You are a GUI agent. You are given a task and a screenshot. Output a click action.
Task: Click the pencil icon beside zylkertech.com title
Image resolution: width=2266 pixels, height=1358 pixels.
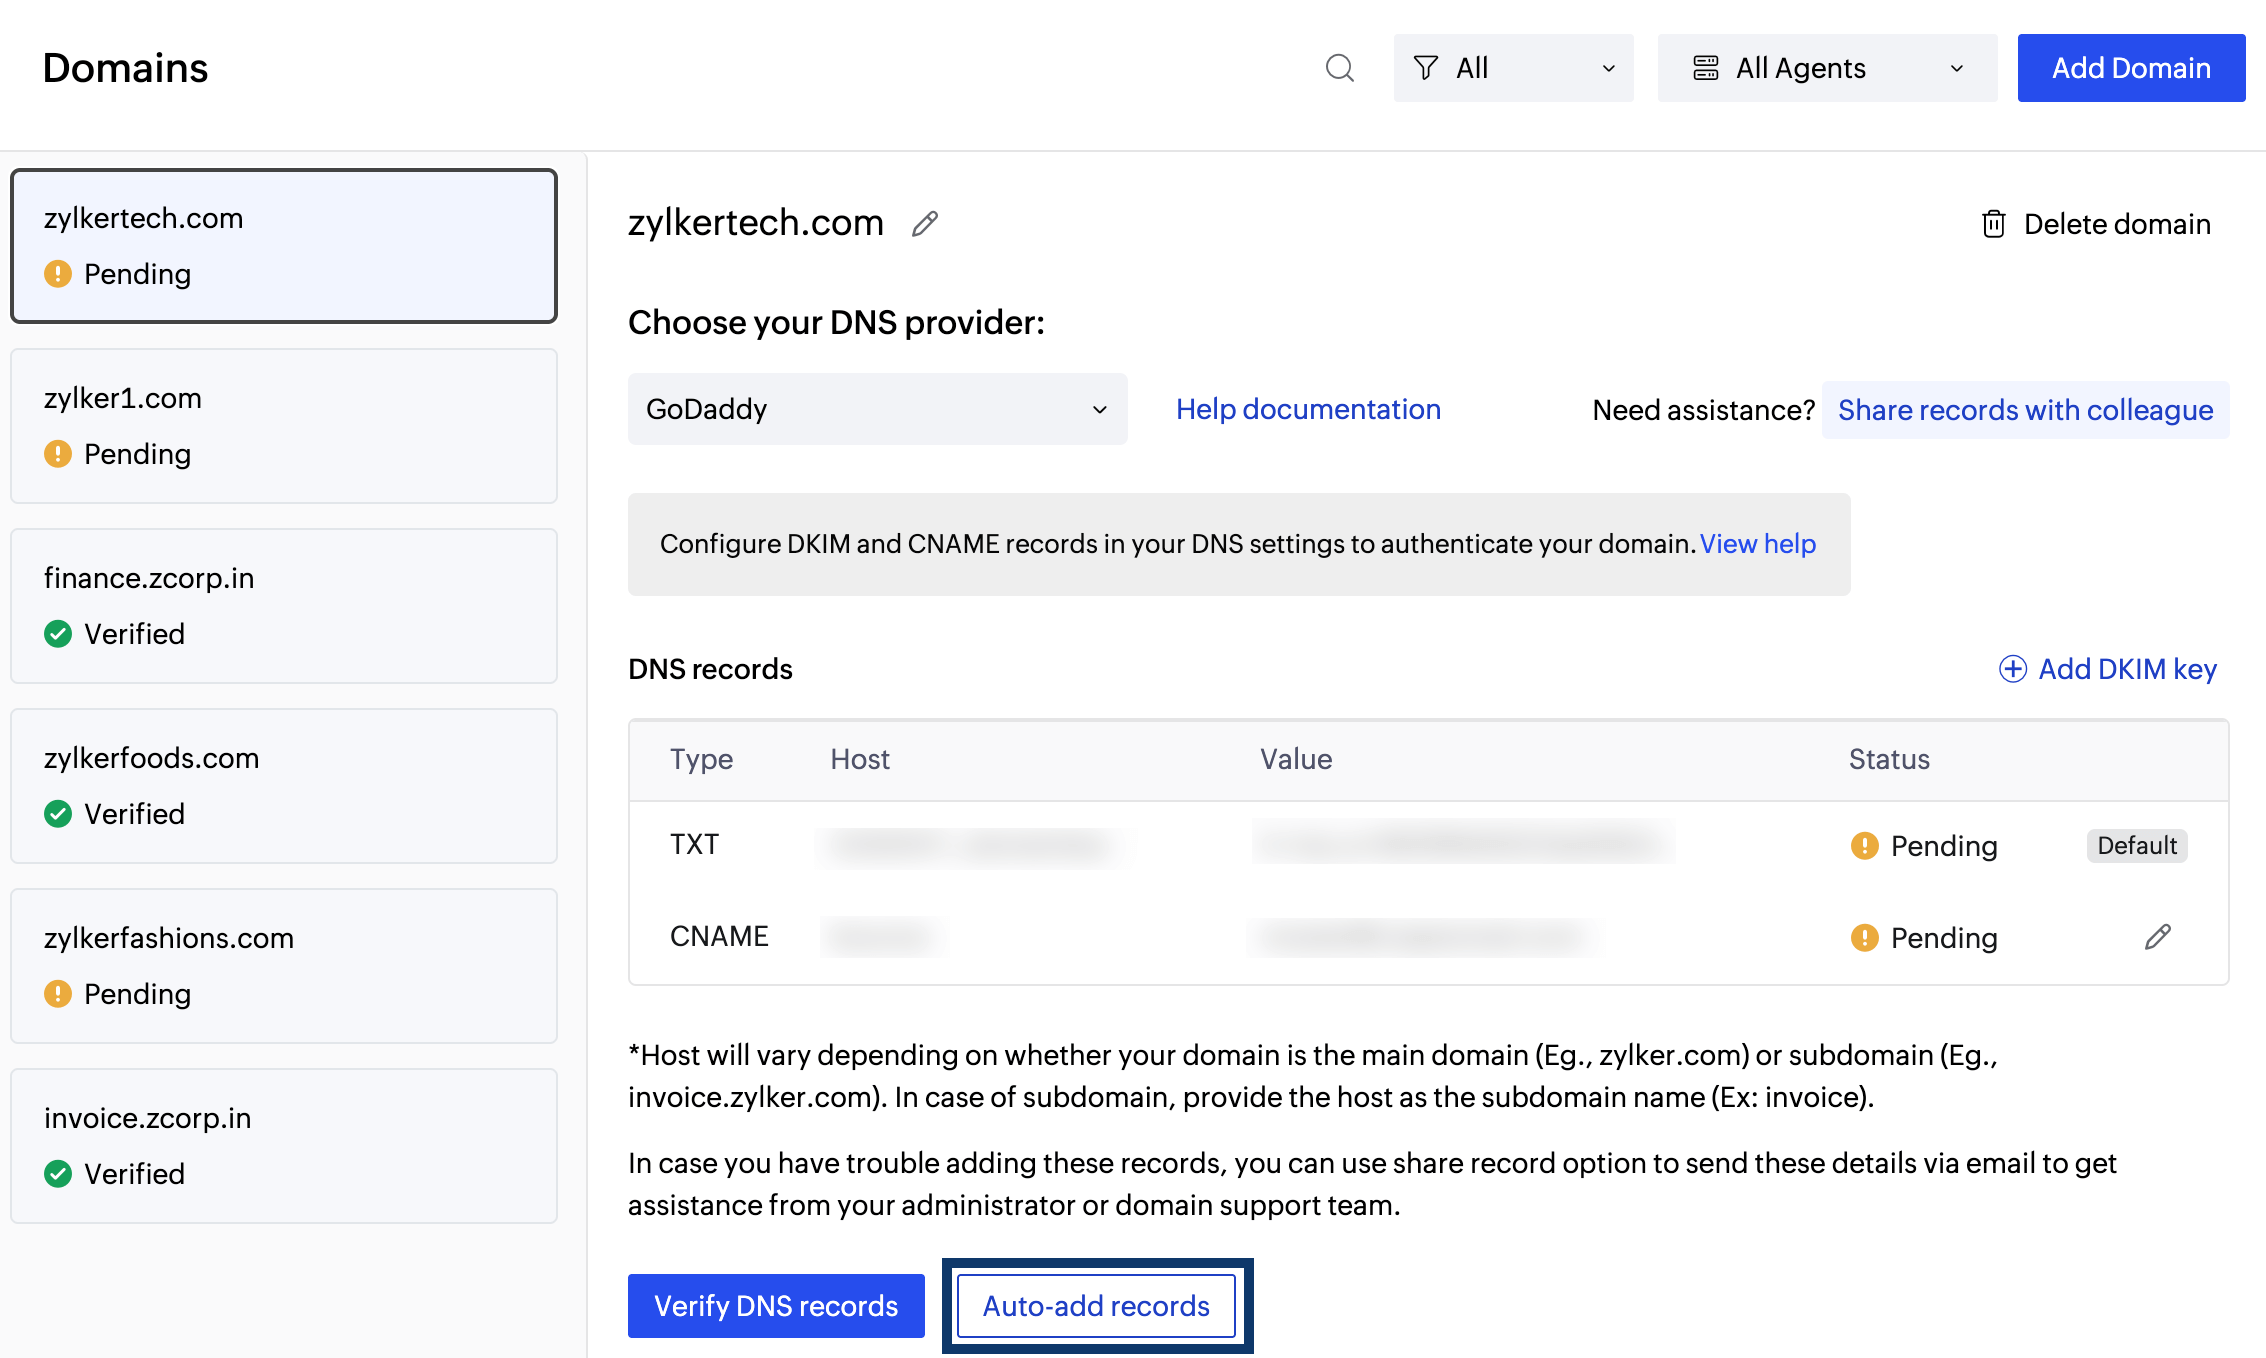pos(925,224)
